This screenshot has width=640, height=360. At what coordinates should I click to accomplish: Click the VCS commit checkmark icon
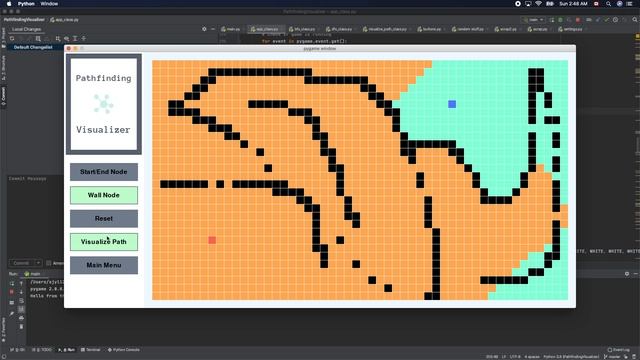pos(607,20)
